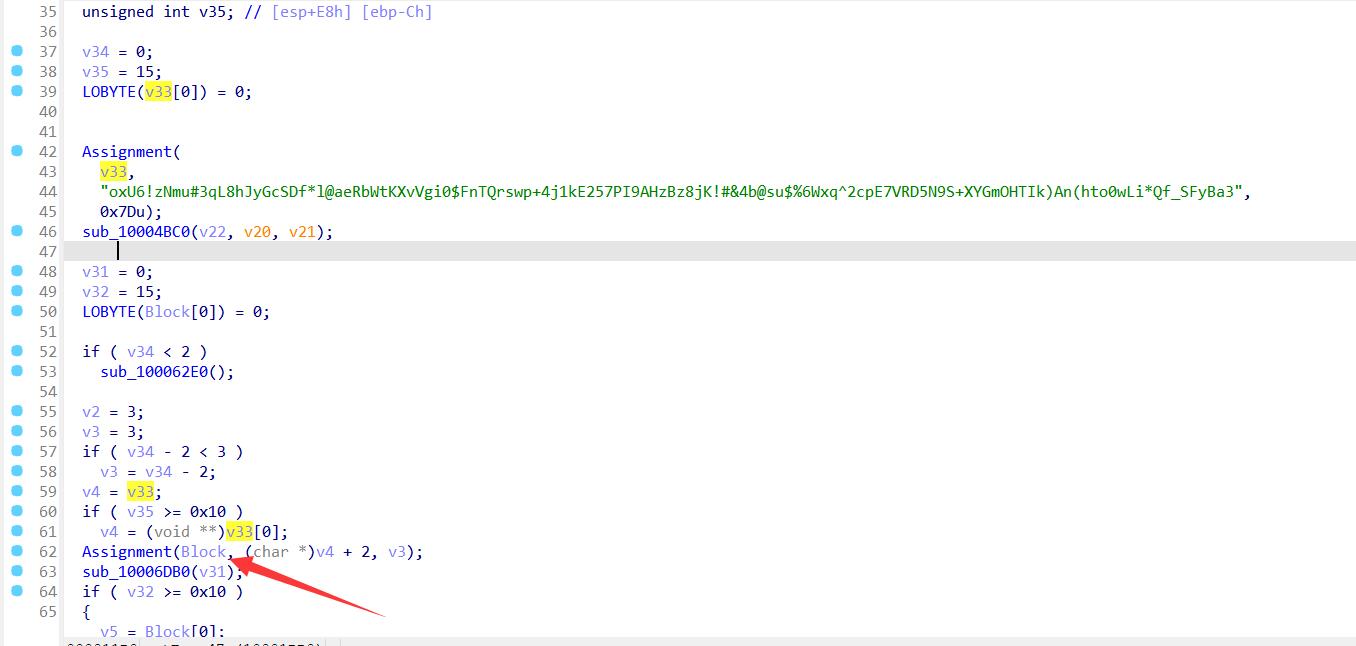Image resolution: width=1356 pixels, height=646 pixels.
Task: Select the sub_10004BC0 function name
Action: coord(136,232)
